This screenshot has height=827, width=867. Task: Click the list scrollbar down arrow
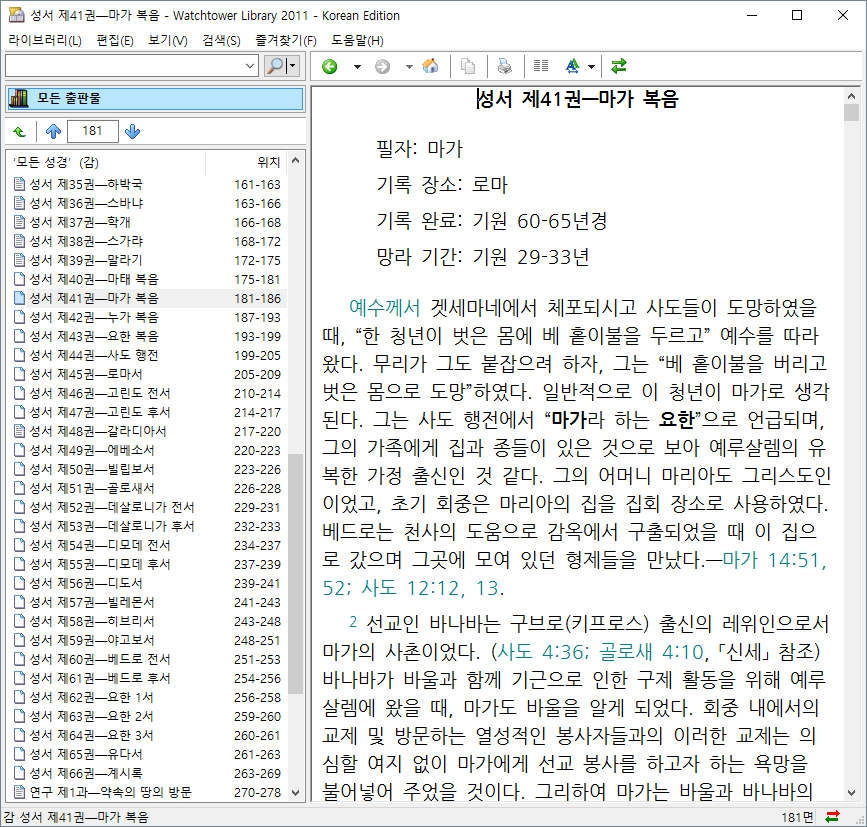296,793
